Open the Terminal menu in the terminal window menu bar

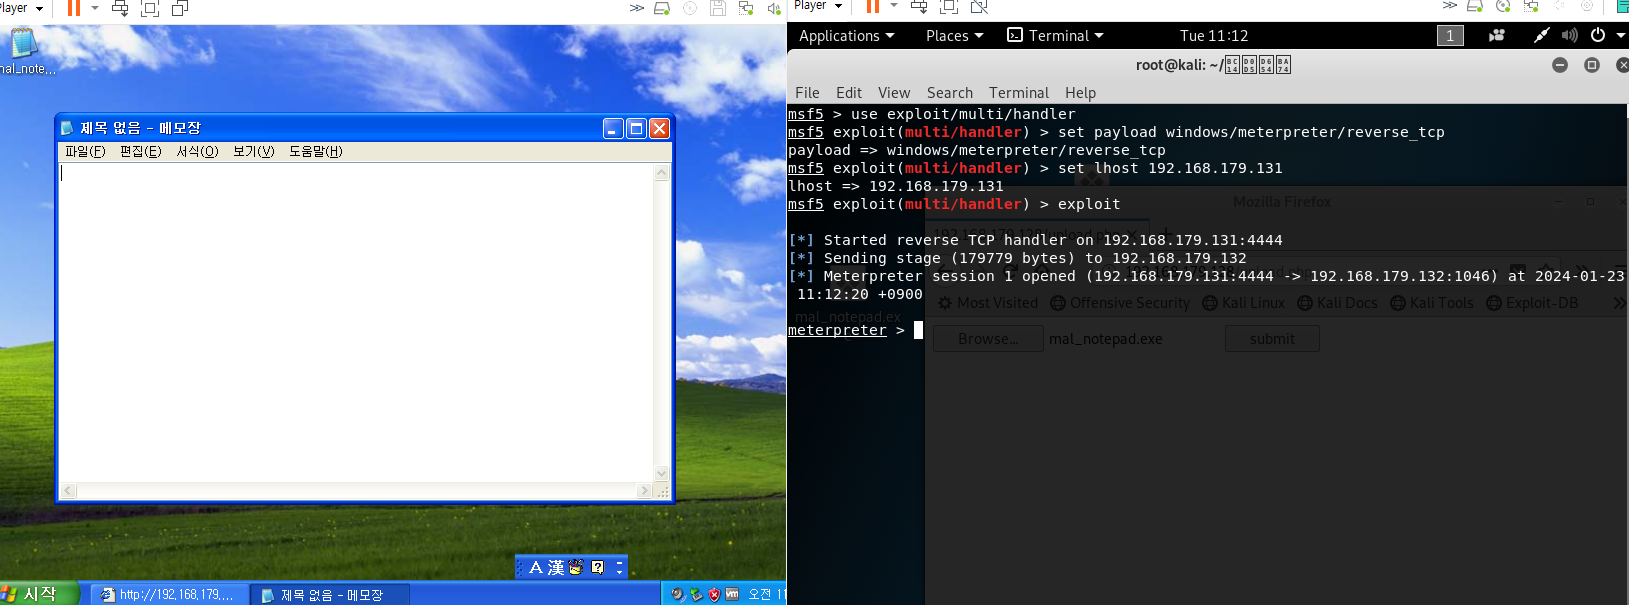click(1019, 93)
